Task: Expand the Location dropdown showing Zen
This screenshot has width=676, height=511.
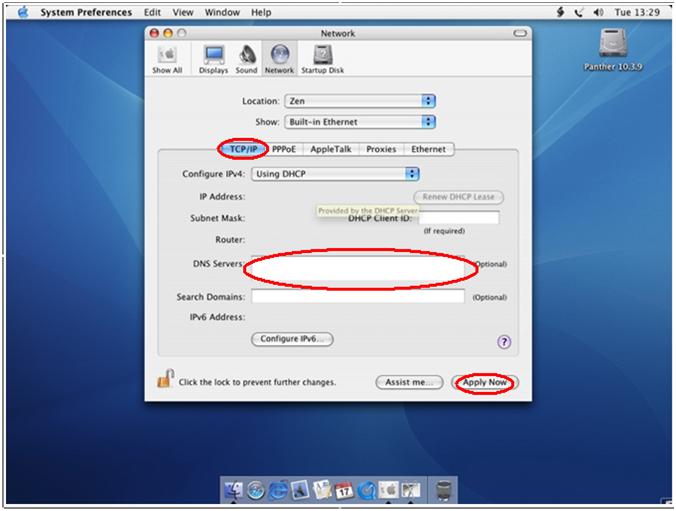Action: click(360, 101)
